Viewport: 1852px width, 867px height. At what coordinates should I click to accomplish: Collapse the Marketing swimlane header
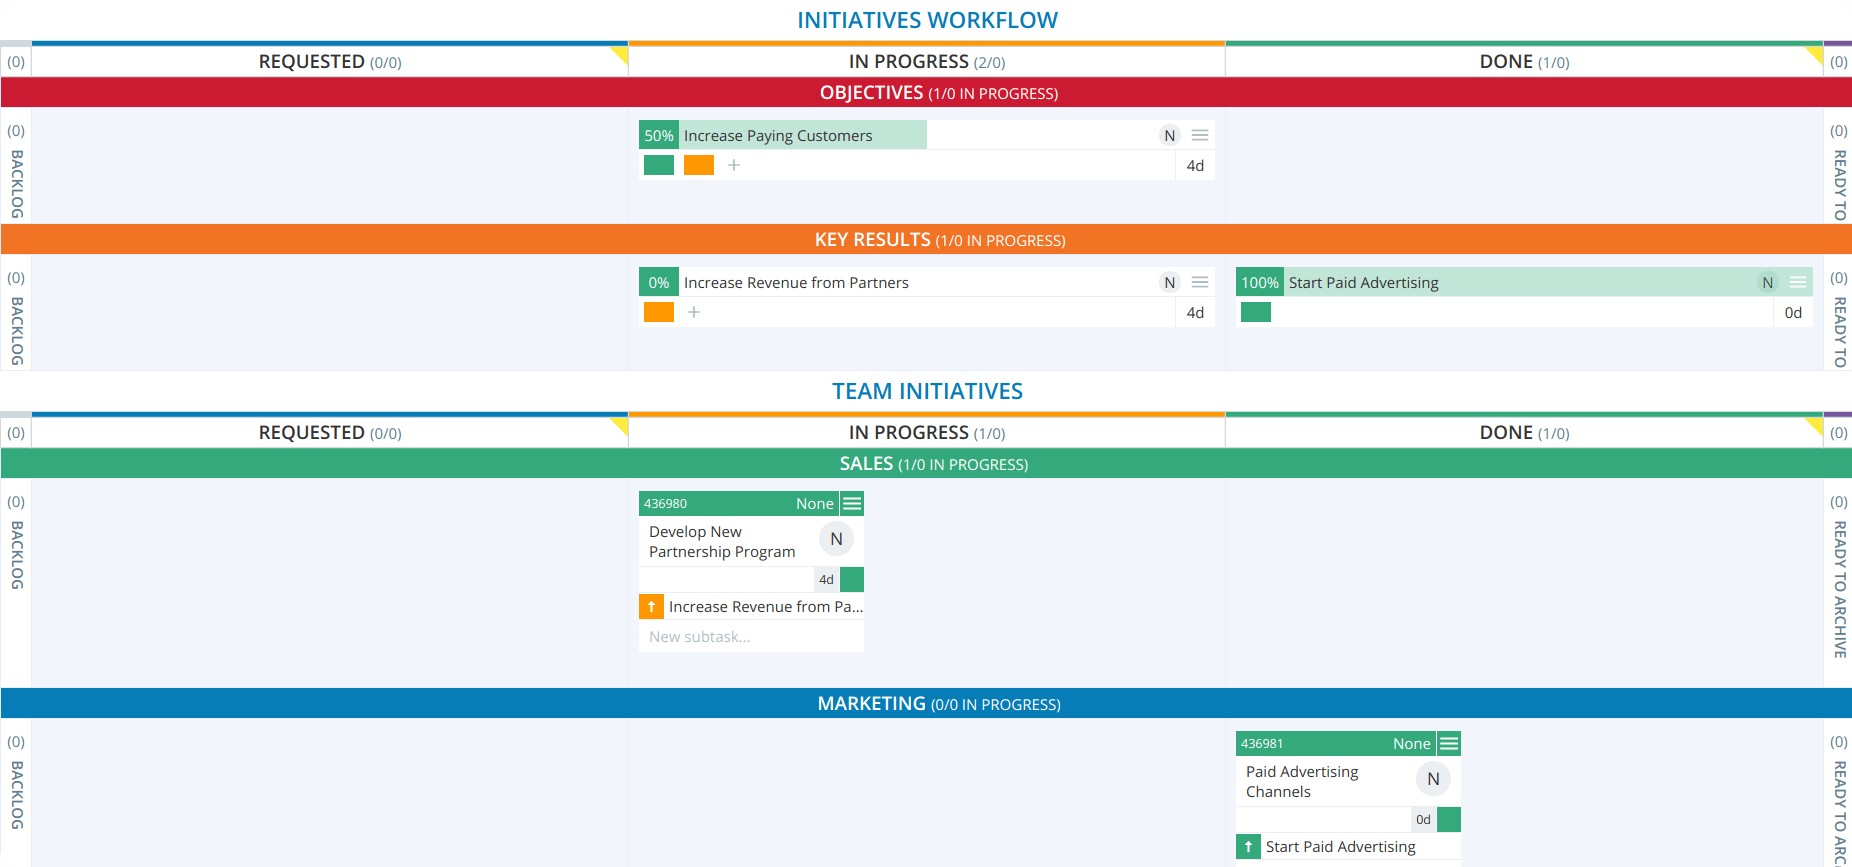point(938,704)
